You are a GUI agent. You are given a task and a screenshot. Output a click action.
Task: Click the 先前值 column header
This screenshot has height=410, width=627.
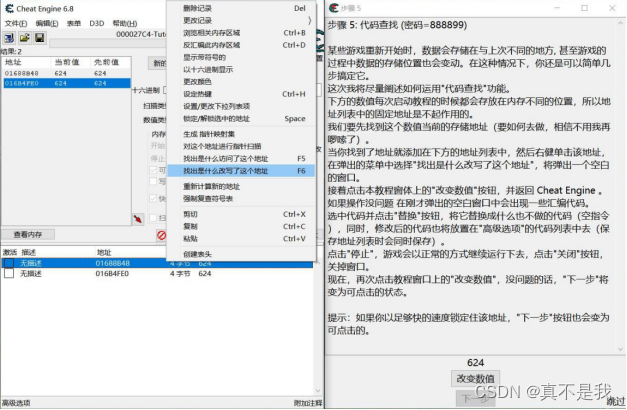[x=110, y=62]
